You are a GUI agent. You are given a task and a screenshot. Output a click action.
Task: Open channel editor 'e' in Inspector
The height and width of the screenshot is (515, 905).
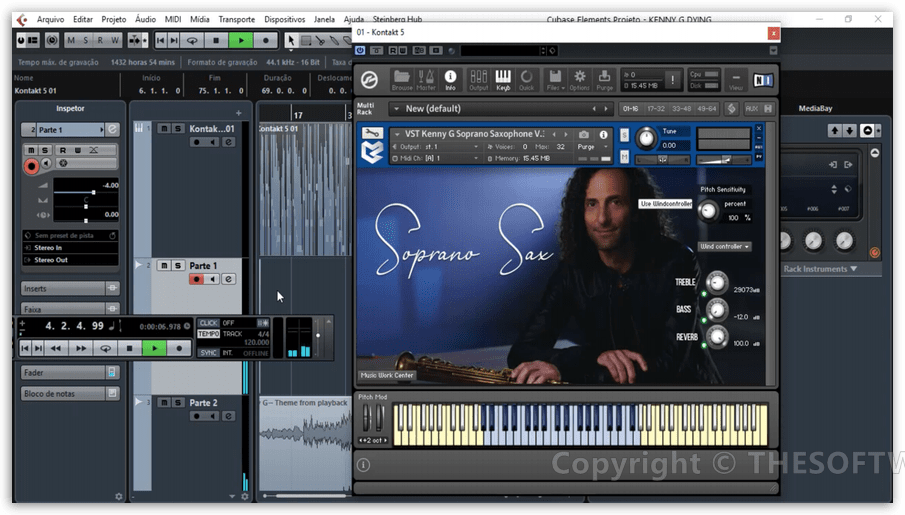113,129
